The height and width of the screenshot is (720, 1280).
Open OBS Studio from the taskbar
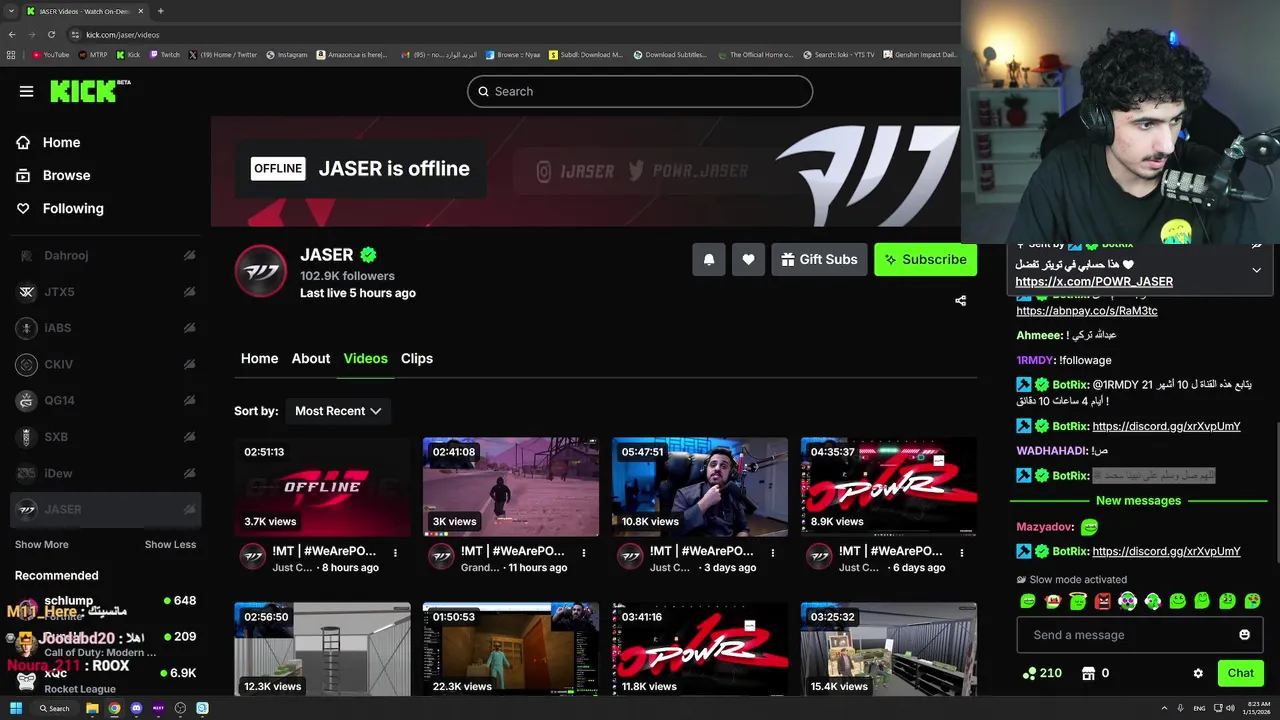coord(181,708)
